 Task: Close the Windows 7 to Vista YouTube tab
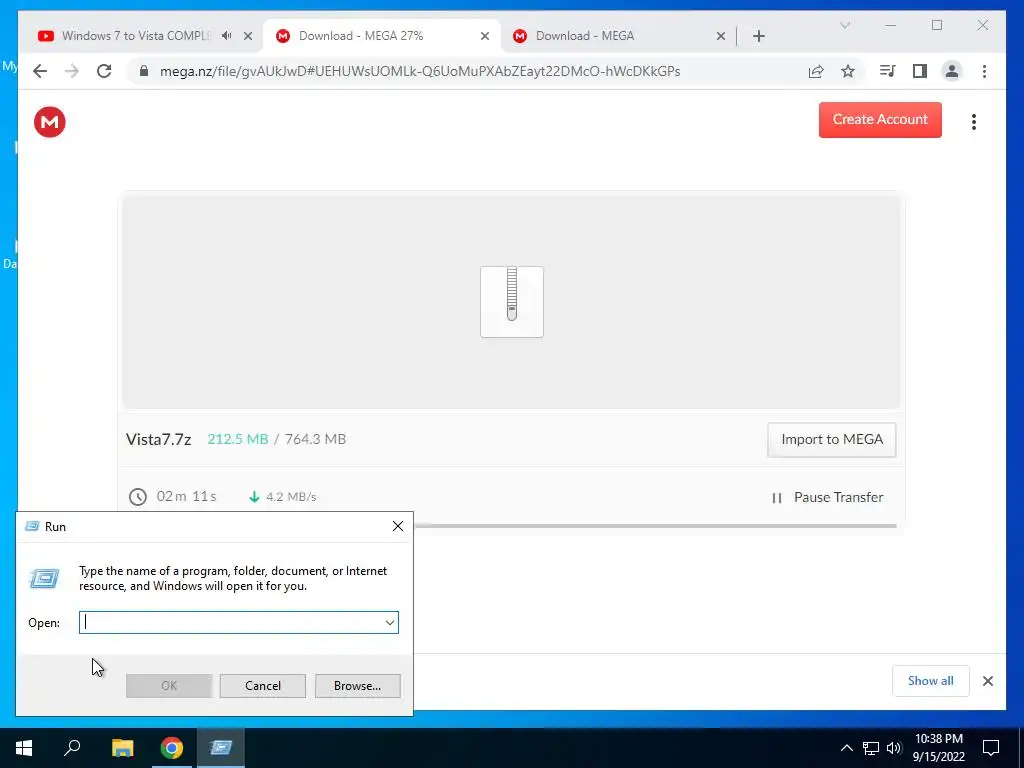pos(248,36)
